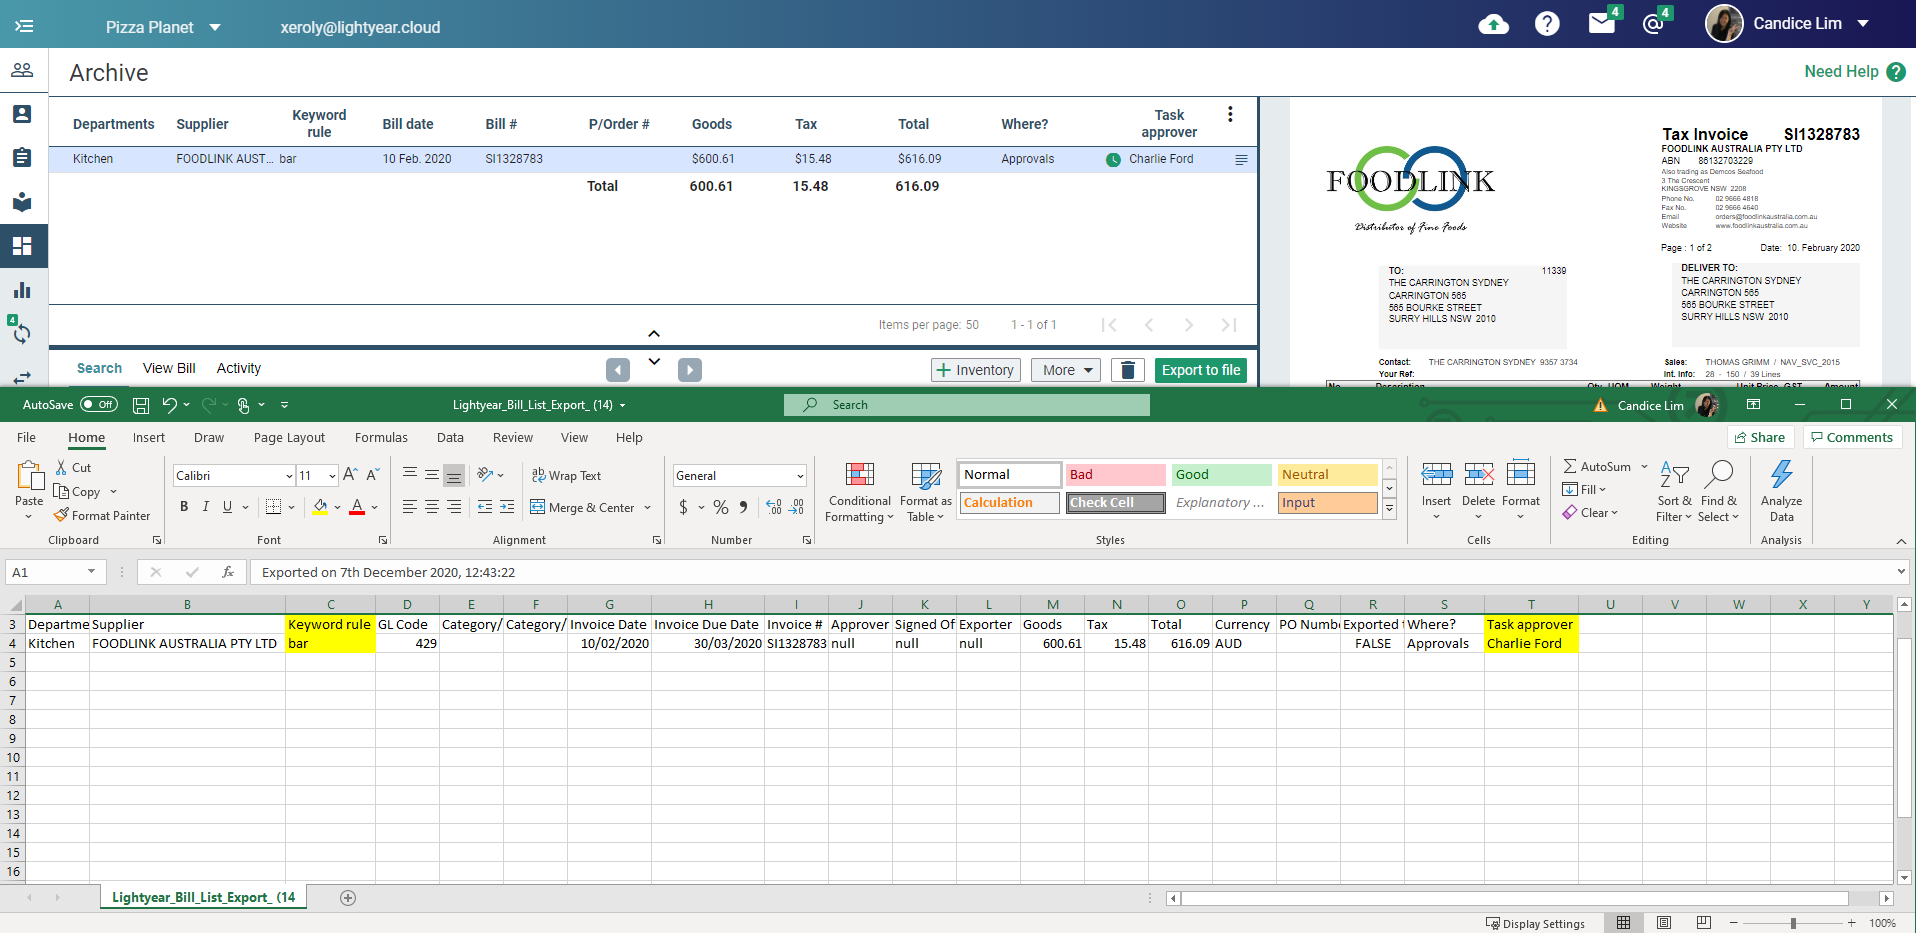
Task: Open the General number format dropdown
Action: pyautogui.click(x=739, y=476)
